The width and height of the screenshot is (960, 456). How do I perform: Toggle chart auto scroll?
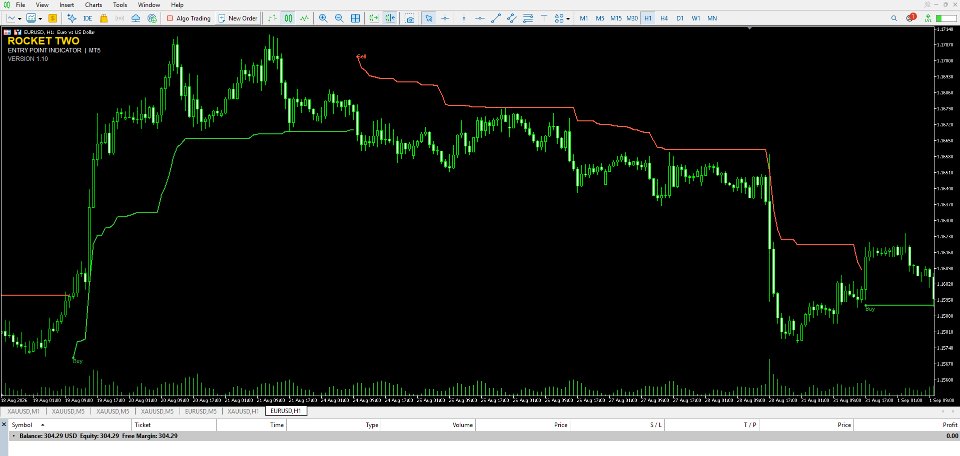373,18
